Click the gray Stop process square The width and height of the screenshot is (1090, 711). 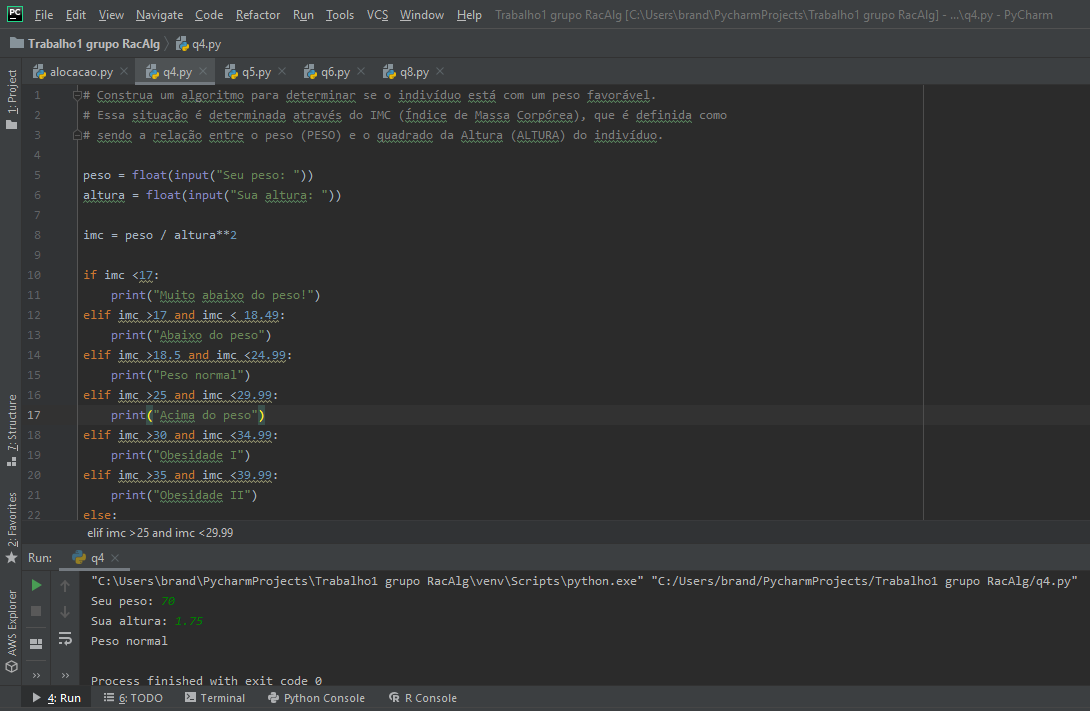[x=36, y=612]
